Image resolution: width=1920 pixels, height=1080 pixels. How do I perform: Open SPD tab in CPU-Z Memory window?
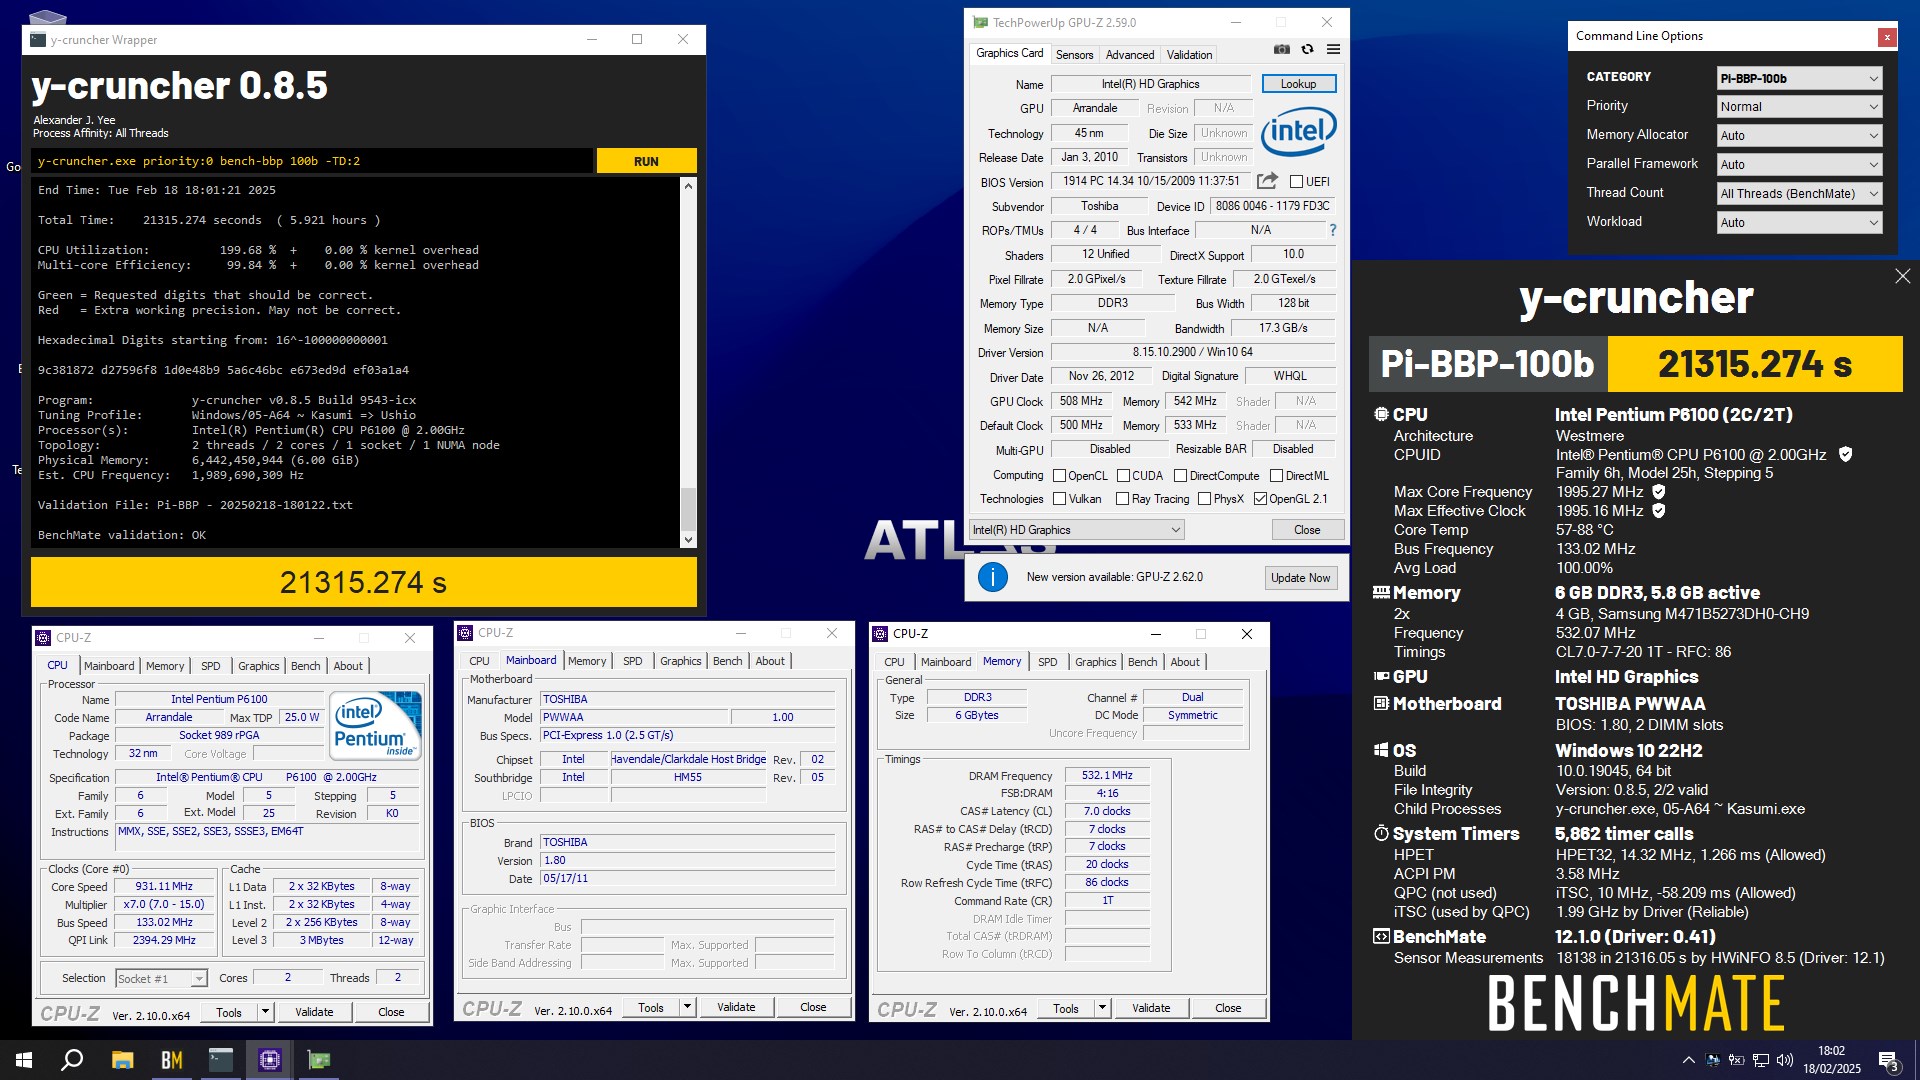tap(1047, 662)
